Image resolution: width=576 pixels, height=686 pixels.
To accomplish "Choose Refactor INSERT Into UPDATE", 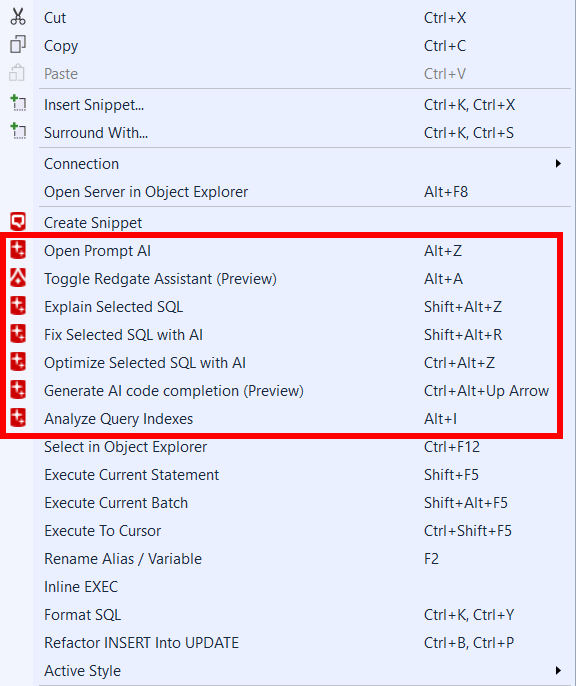I will point(288,643).
